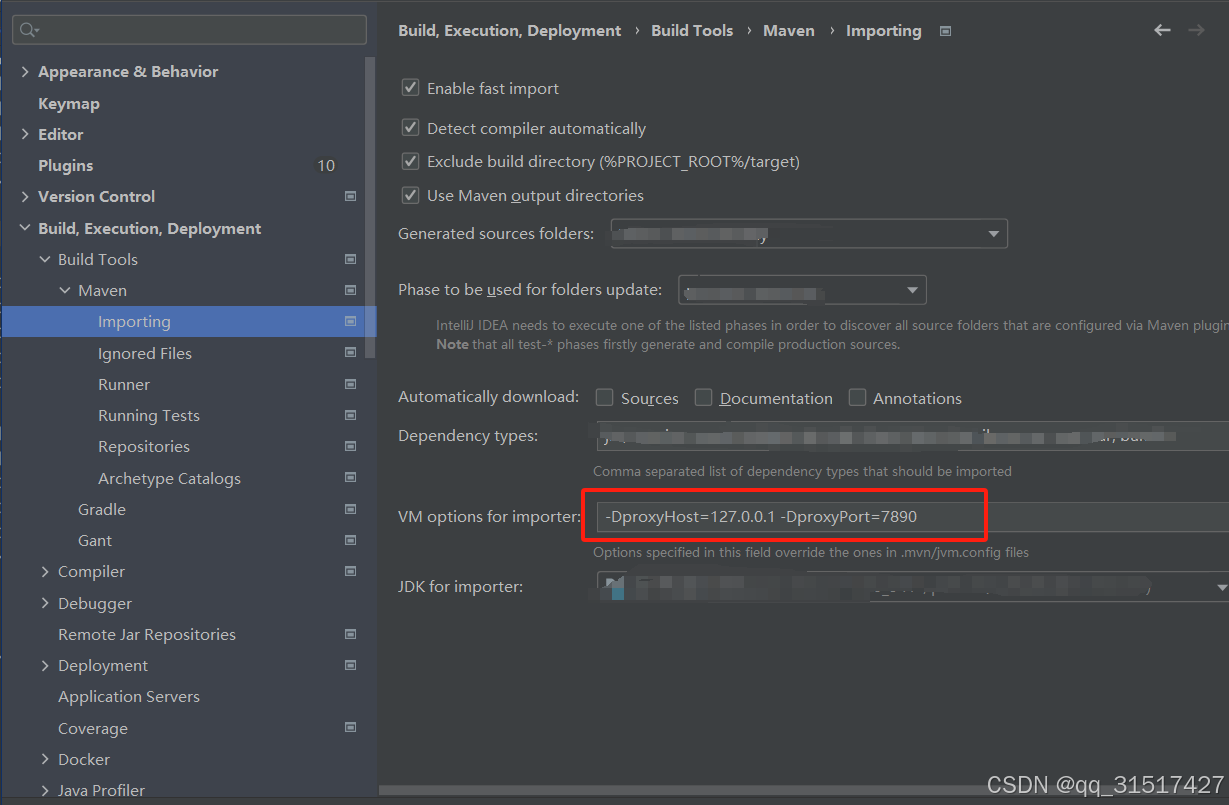The width and height of the screenshot is (1229, 805).
Task: Click the project icon on the Ignored Files row
Action: point(350,353)
